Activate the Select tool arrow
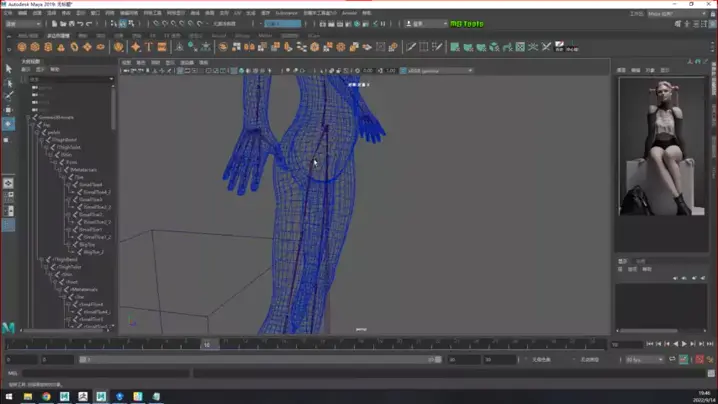718x404 pixels. [x=9, y=69]
